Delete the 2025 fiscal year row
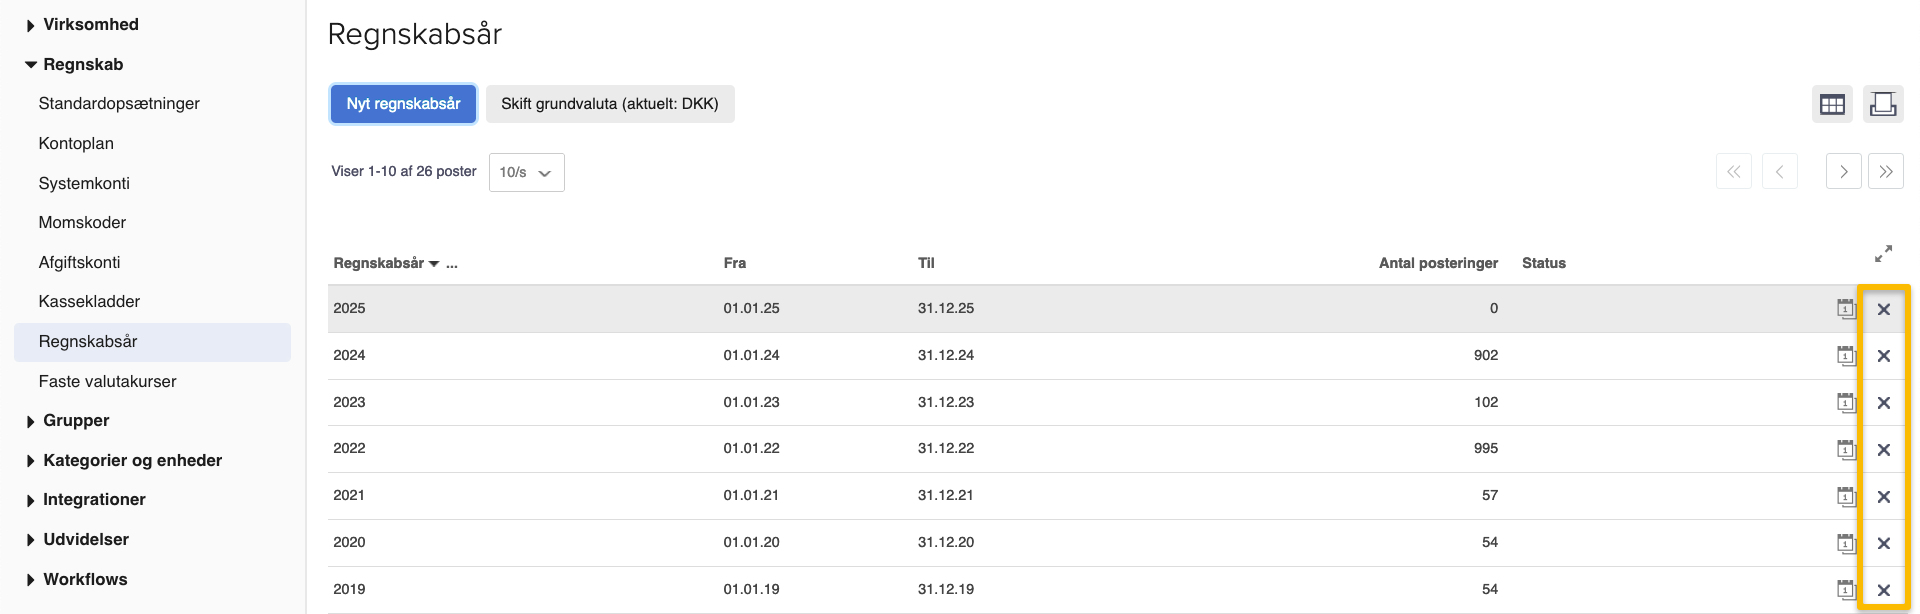The height and width of the screenshot is (614, 1920). [x=1883, y=309]
